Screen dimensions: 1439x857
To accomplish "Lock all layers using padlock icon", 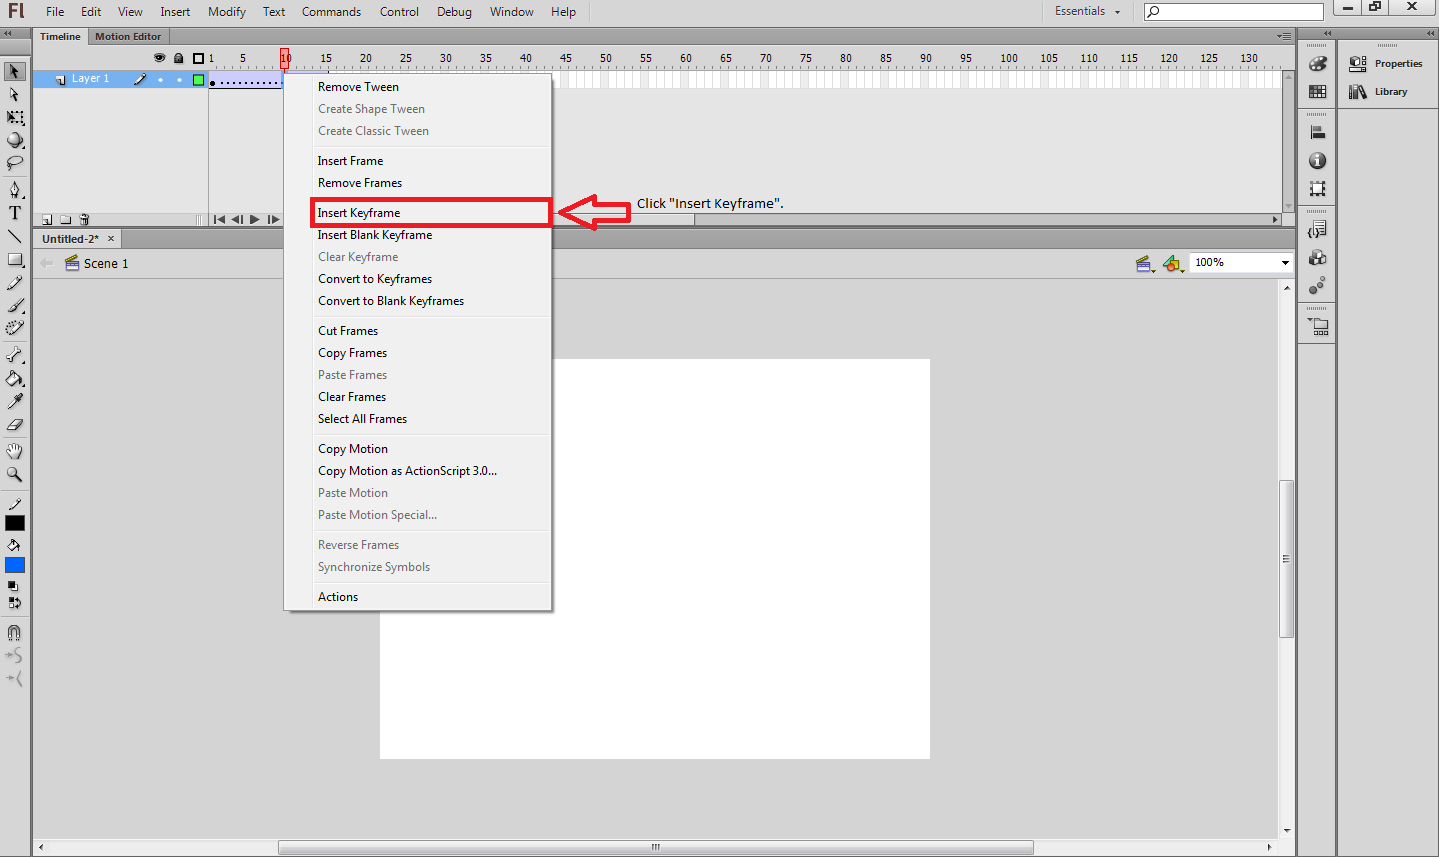I will 179,58.
